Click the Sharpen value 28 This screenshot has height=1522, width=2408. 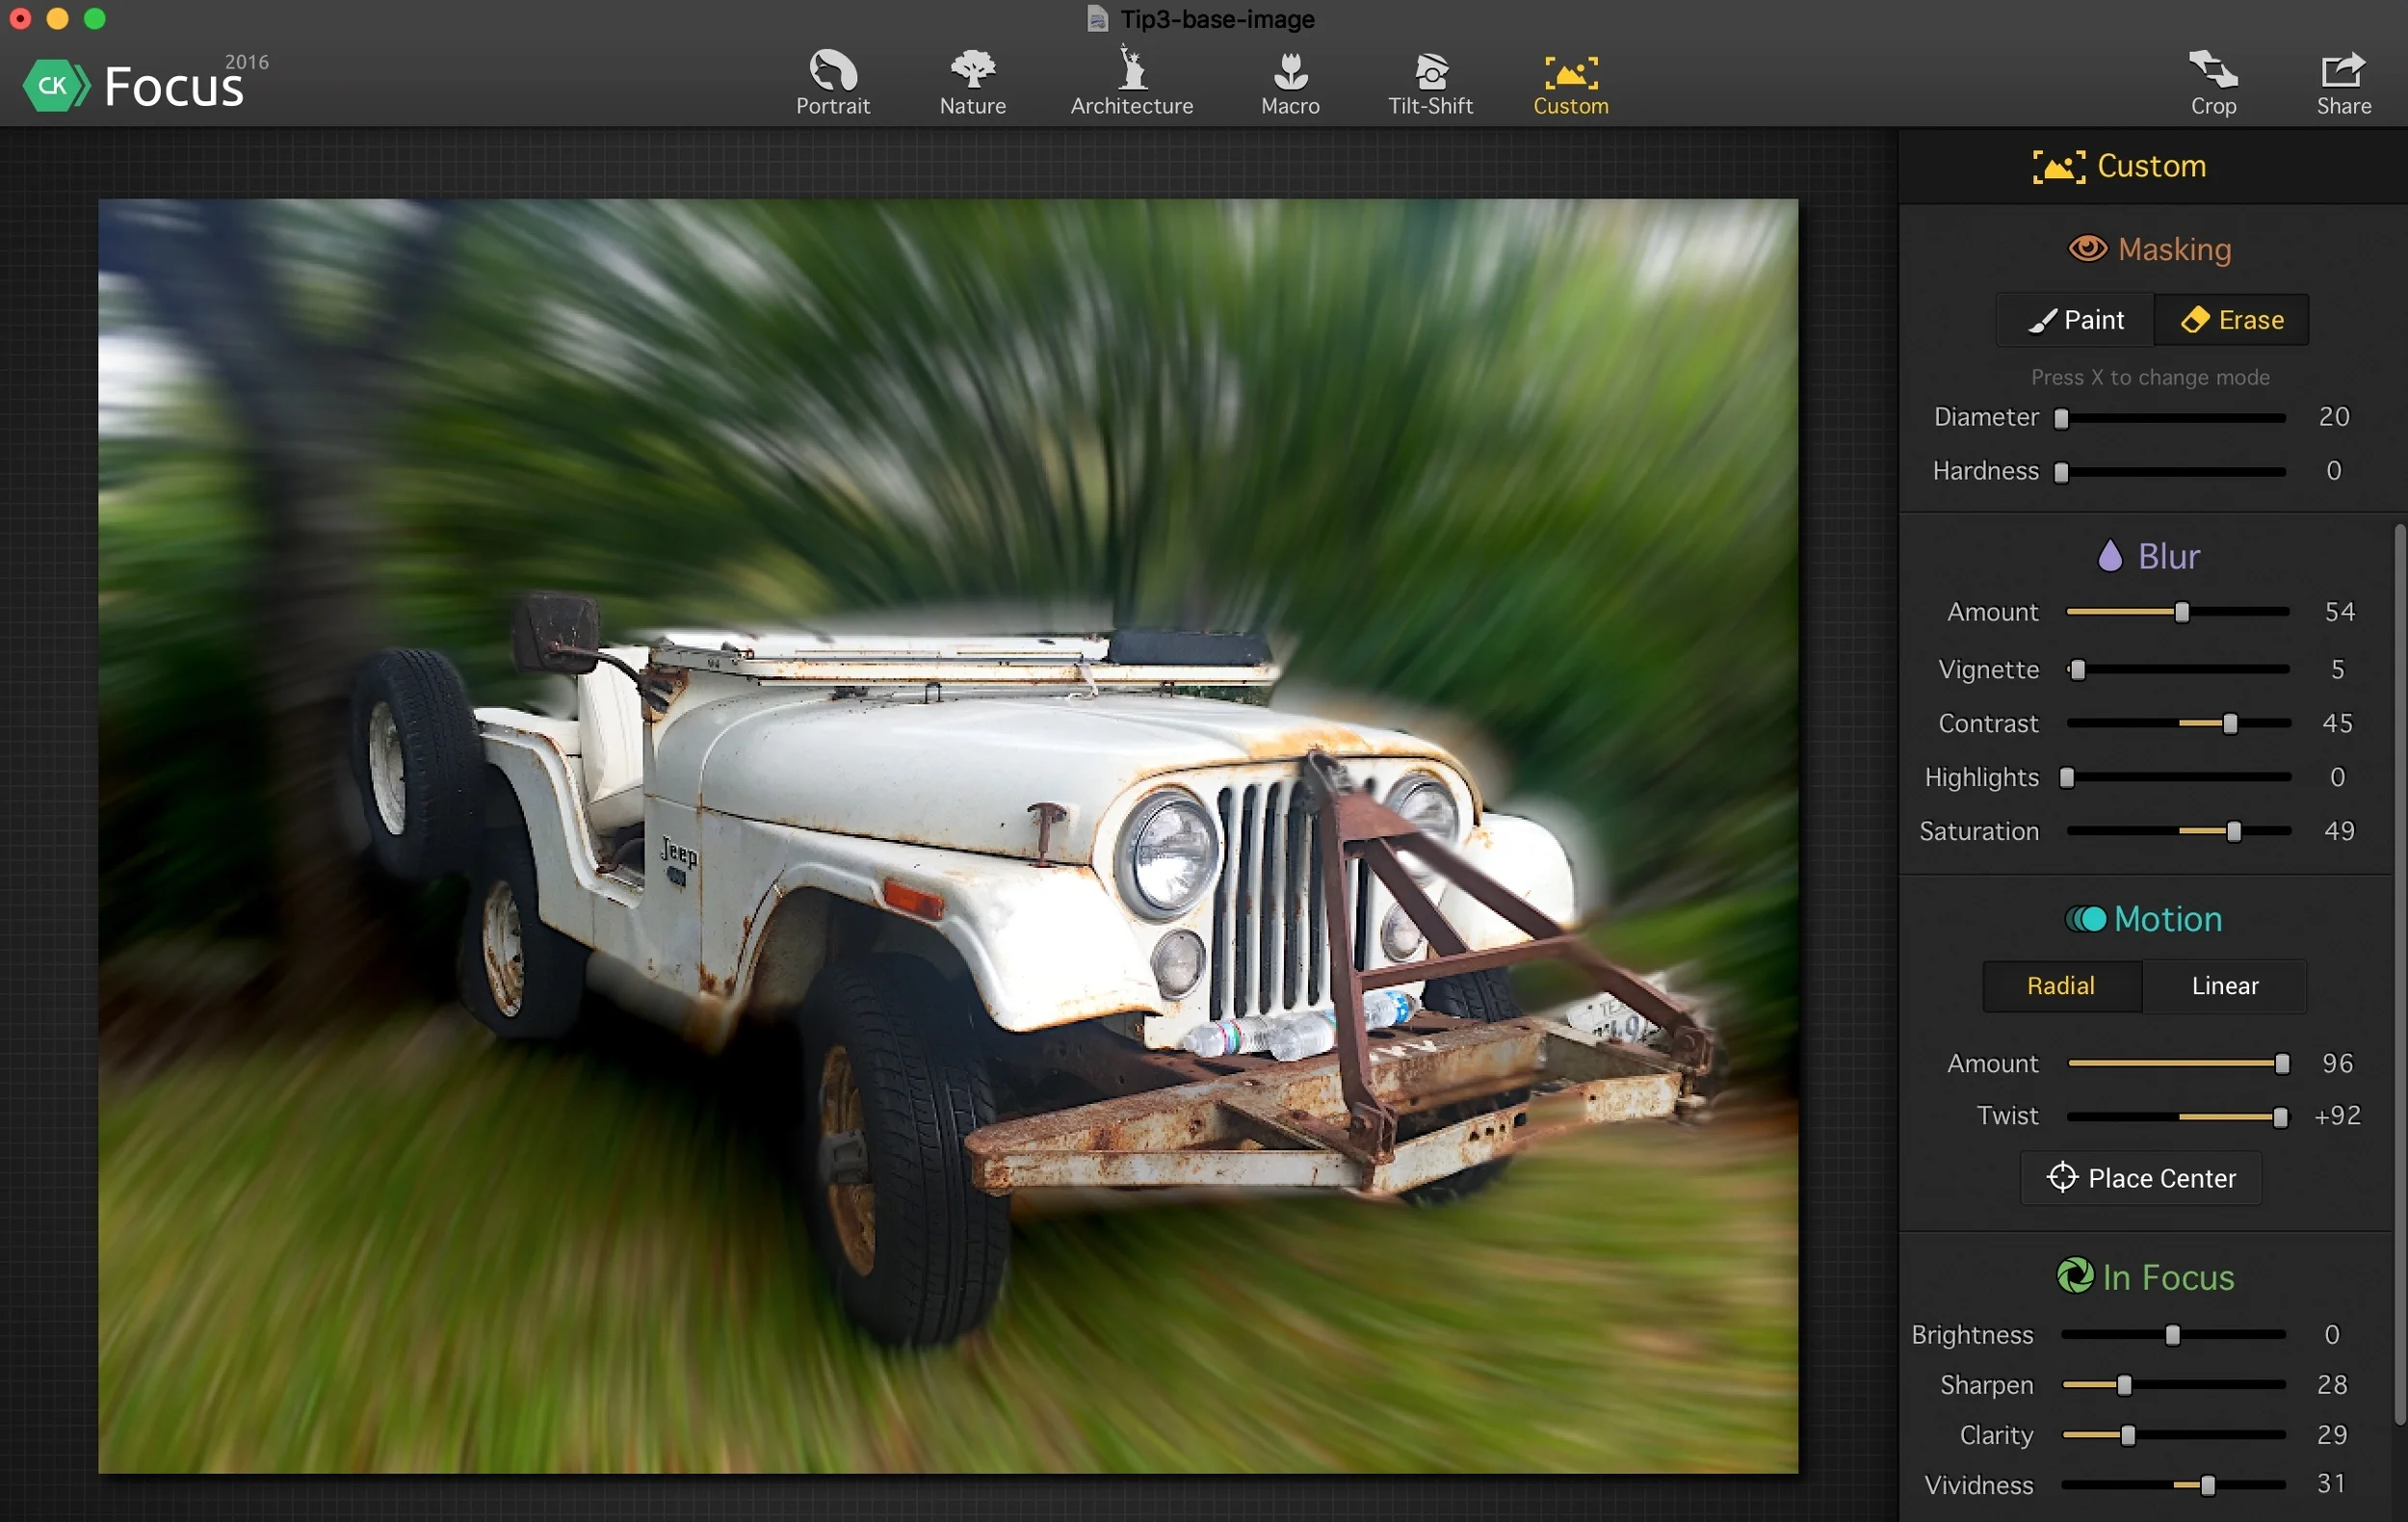tap(2331, 1384)
